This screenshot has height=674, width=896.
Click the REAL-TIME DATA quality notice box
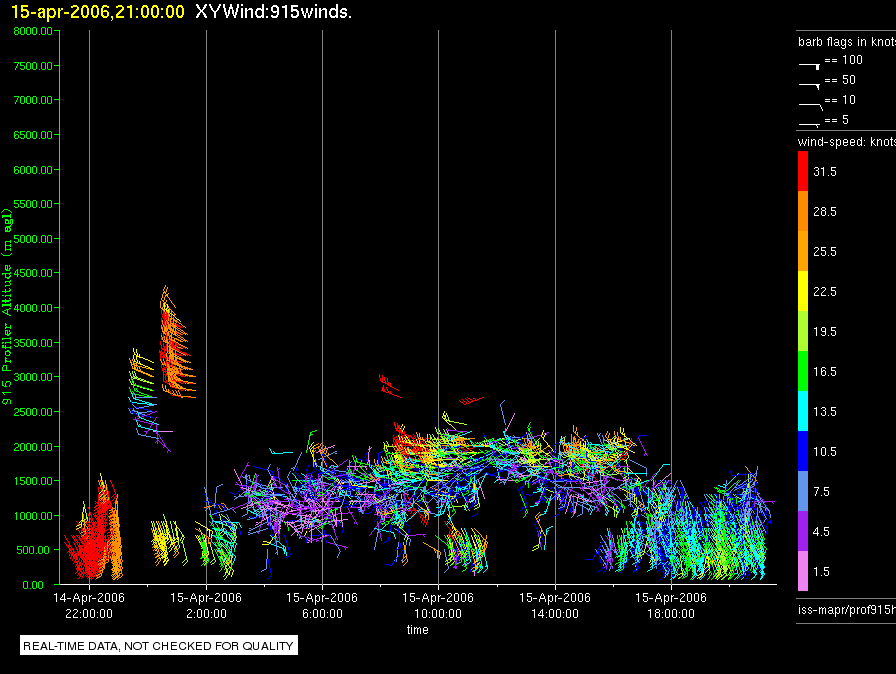click(x=159, y=645)
